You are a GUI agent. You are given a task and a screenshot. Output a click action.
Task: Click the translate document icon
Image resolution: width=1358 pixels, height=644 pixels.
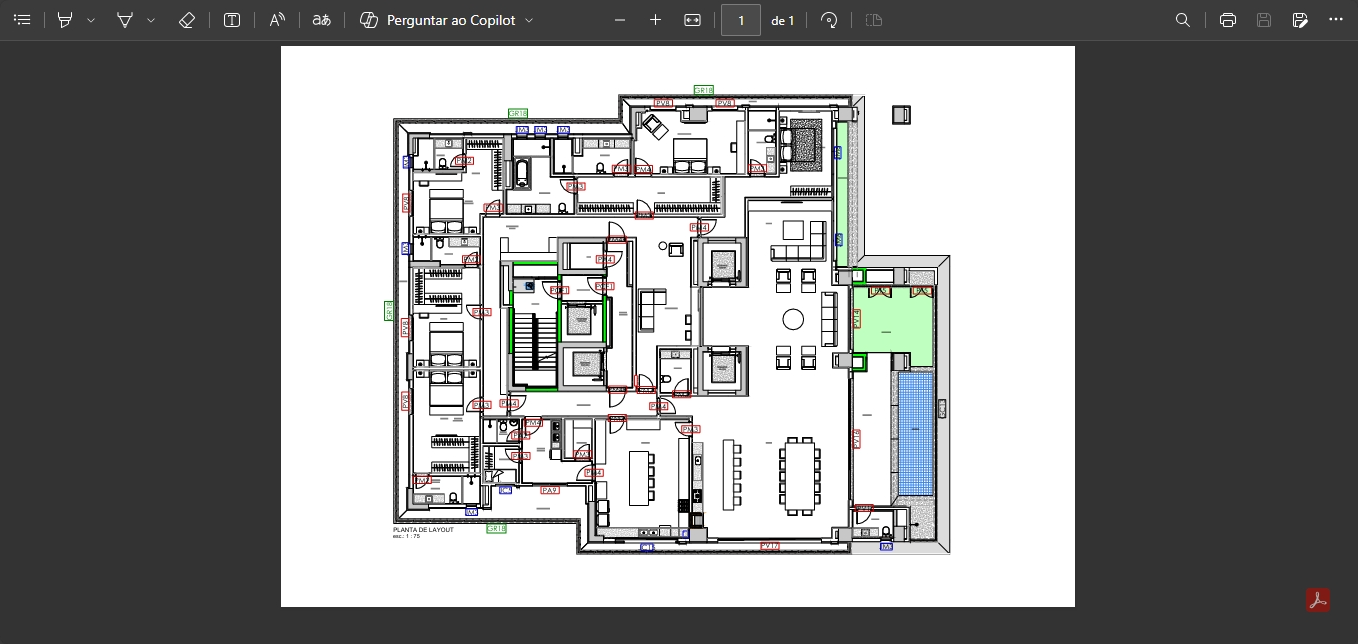[x=321, y=20]
